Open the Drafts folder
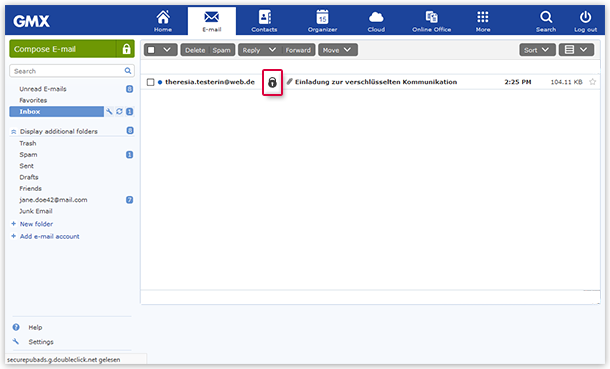Viewport: 610px width, 369px height. (x=29, y=177)
